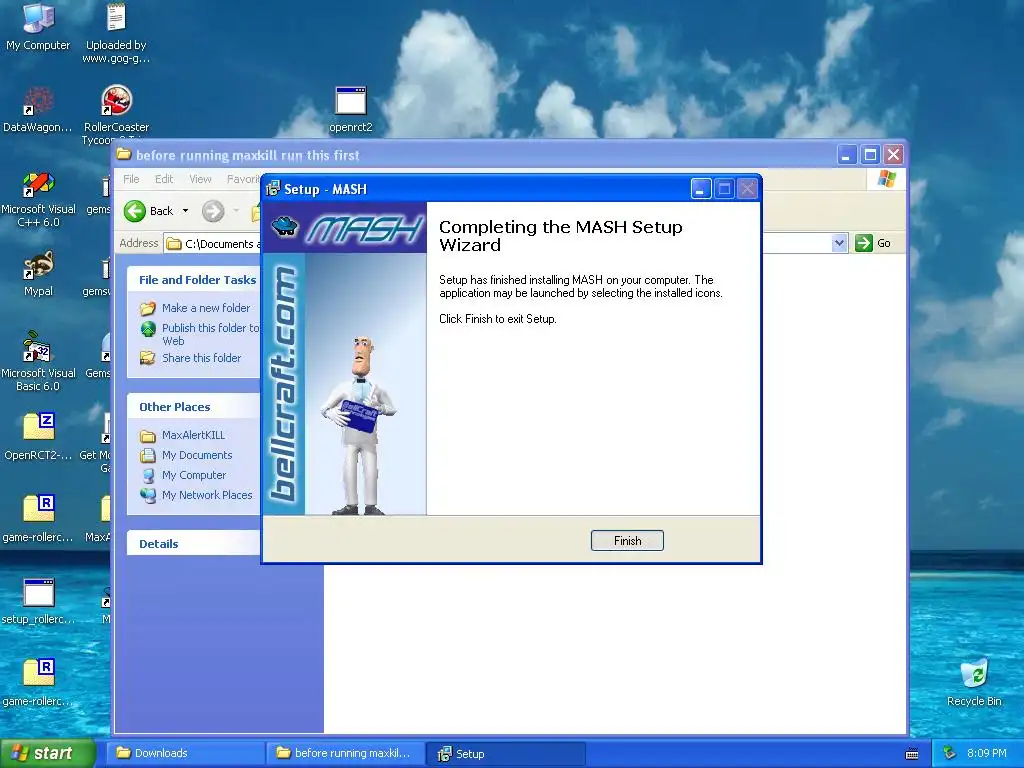Expand the Details panel header
The height and width of the screenshot is (768, 1024).
pos(194,543)
